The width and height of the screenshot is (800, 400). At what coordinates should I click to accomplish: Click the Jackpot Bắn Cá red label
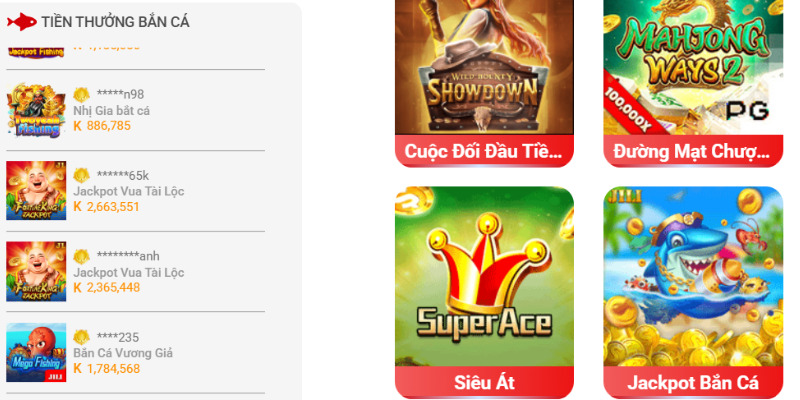(693, 382)
